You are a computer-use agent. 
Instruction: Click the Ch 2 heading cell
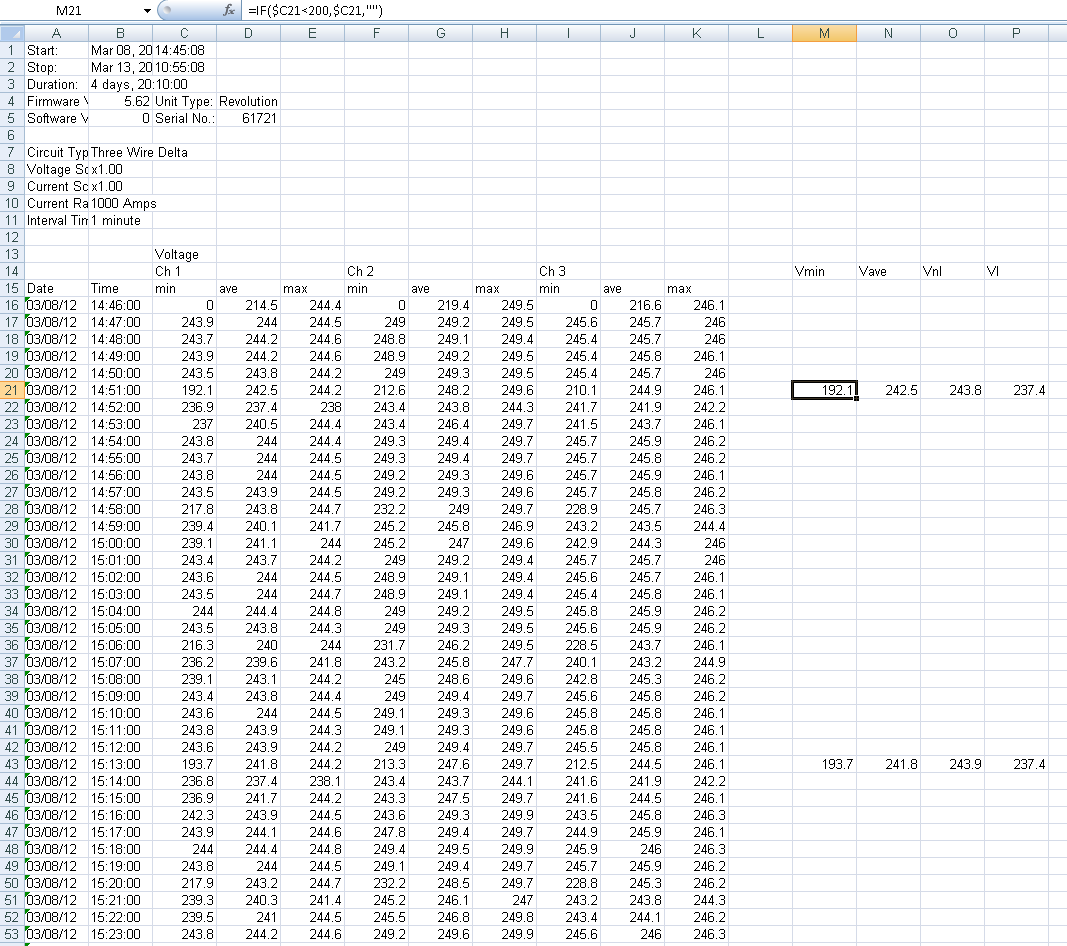(x=376, y=271)
